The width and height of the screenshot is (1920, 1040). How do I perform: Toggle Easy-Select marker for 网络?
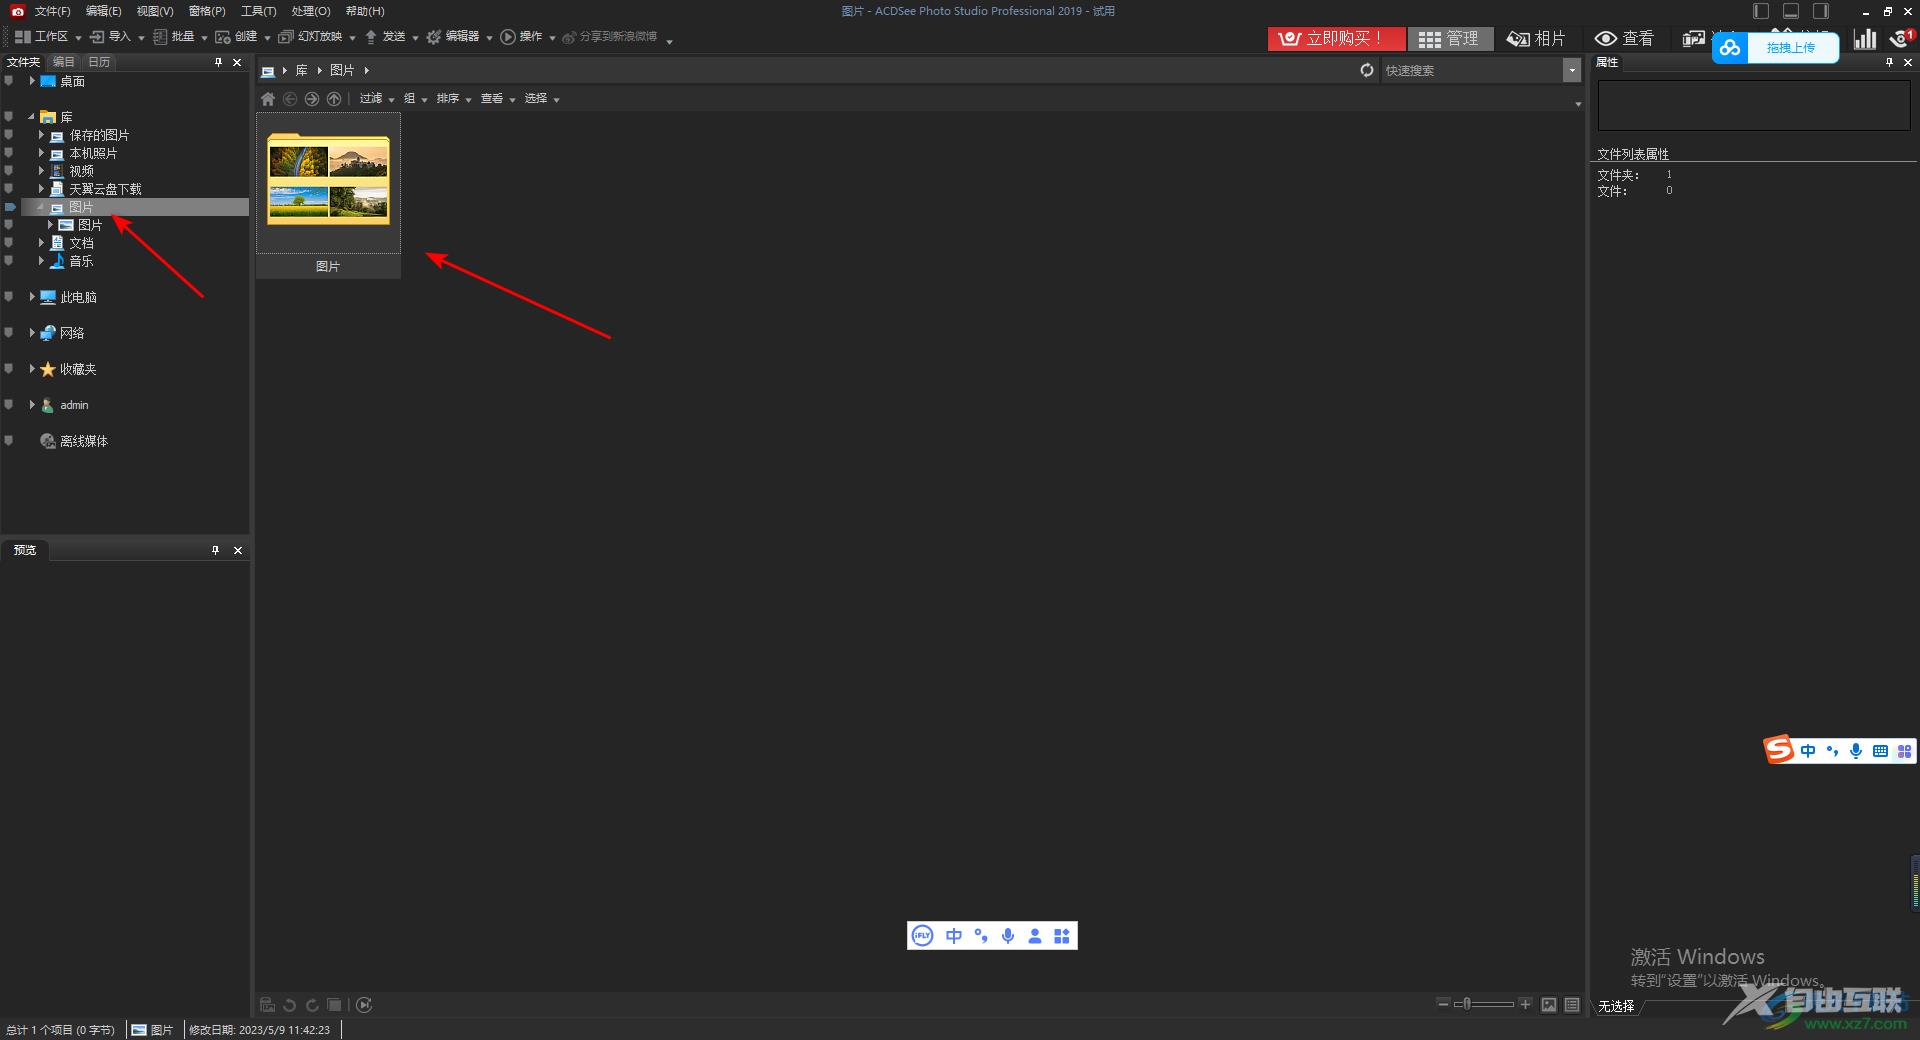(x=9, y=333)
